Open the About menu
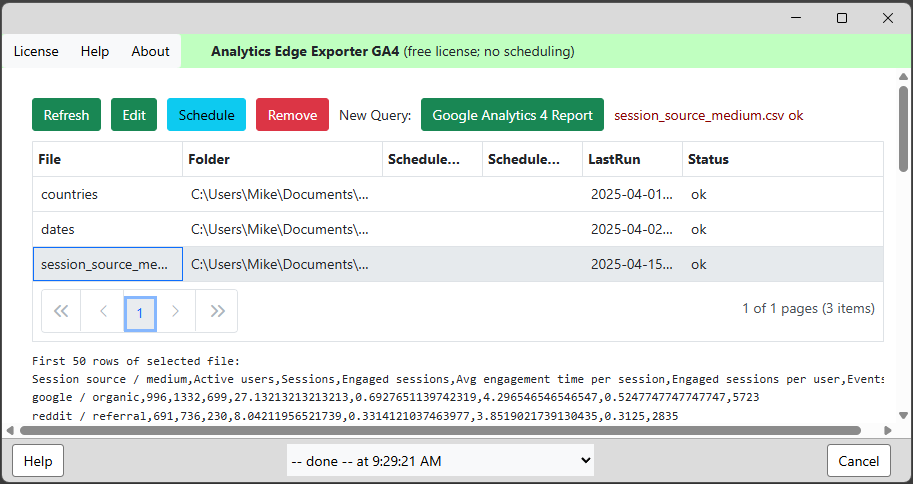 [150, 51]
